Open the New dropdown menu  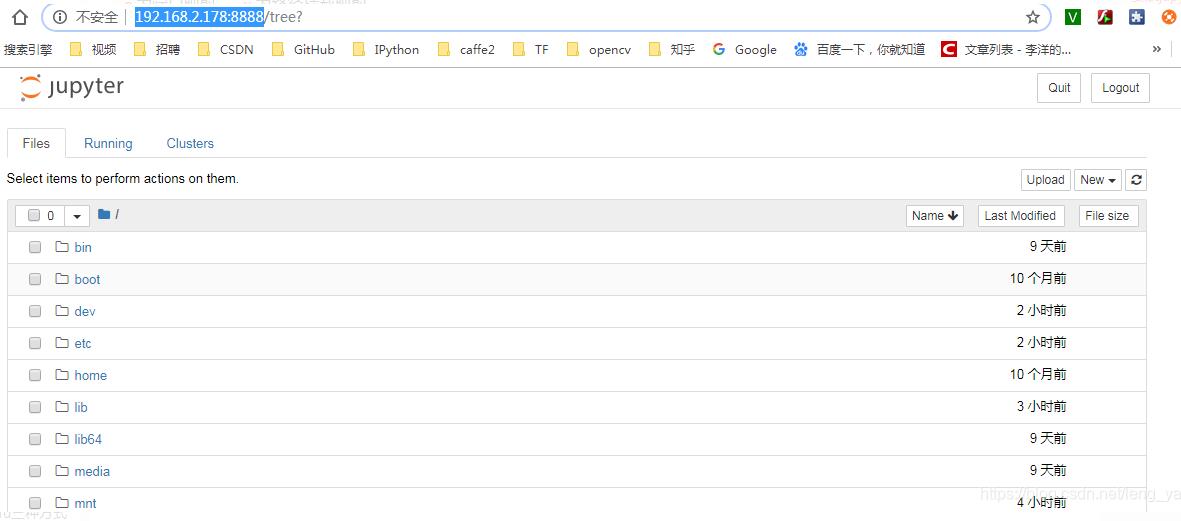(1097, 180)
